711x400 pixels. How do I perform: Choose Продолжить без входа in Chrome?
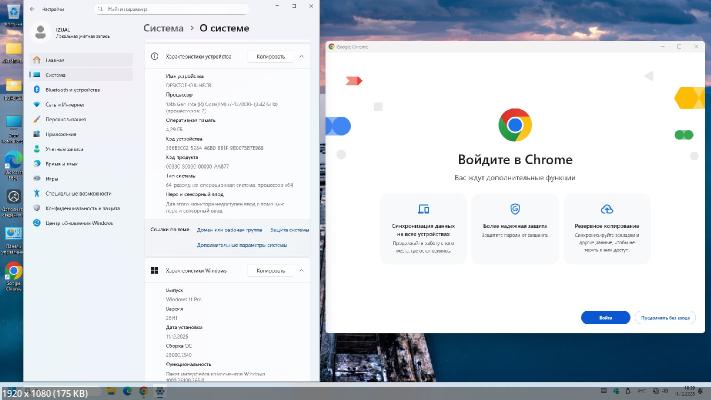(x=664, y=317)
